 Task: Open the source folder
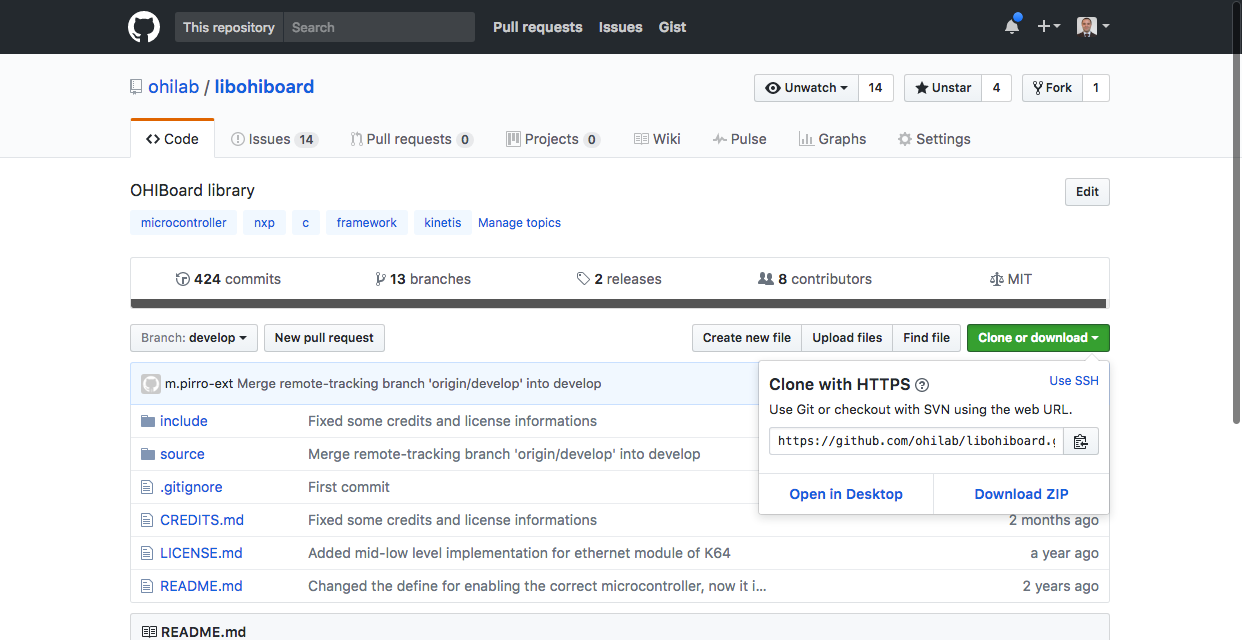click(182, 454)
